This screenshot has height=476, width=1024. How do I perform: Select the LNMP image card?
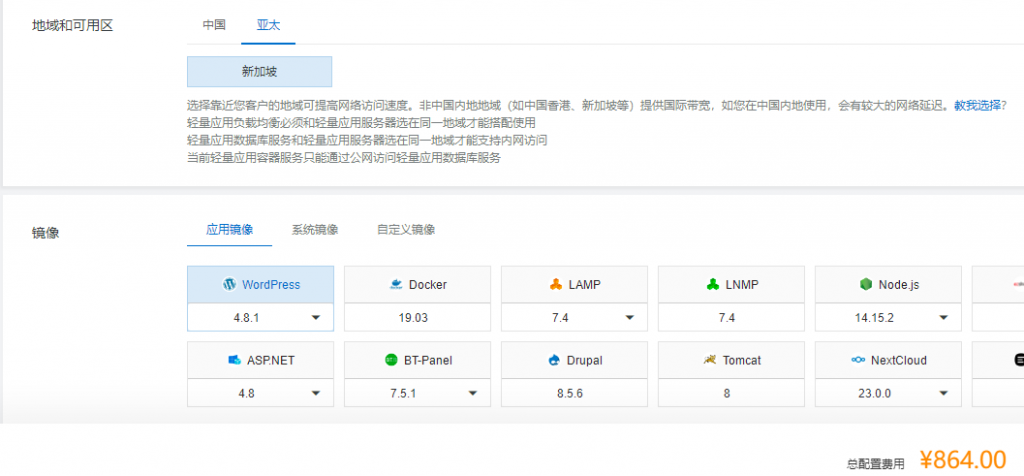pyautogui.click(x=731, y=285)
